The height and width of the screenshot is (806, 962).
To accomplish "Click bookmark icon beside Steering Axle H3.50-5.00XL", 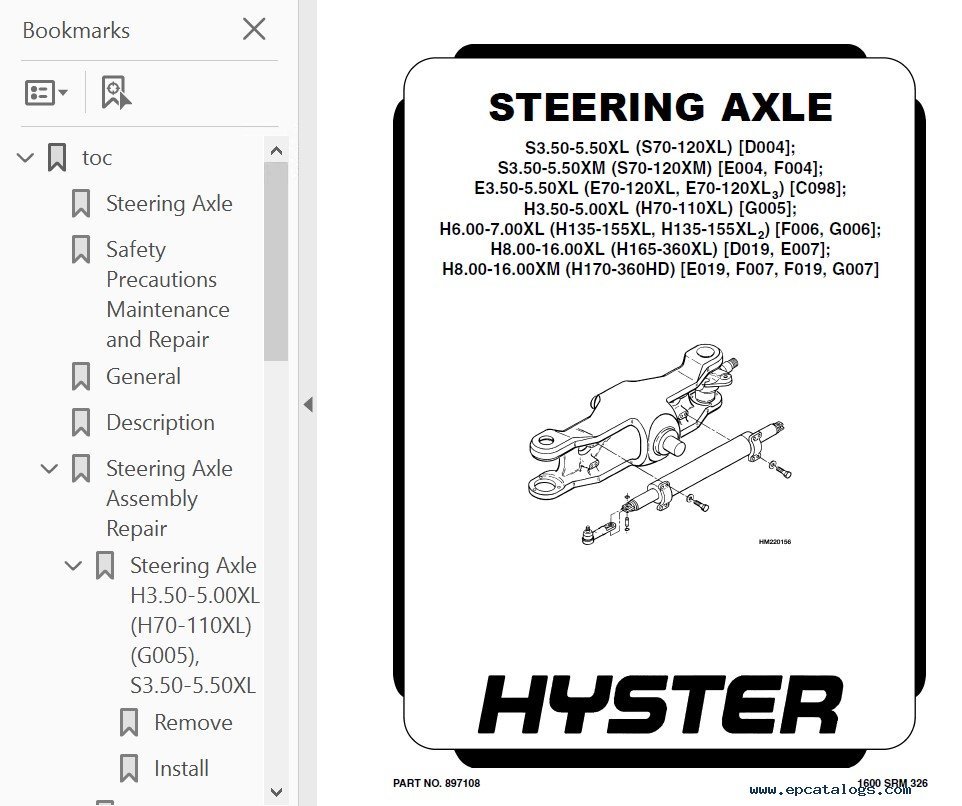I will 105,566.
